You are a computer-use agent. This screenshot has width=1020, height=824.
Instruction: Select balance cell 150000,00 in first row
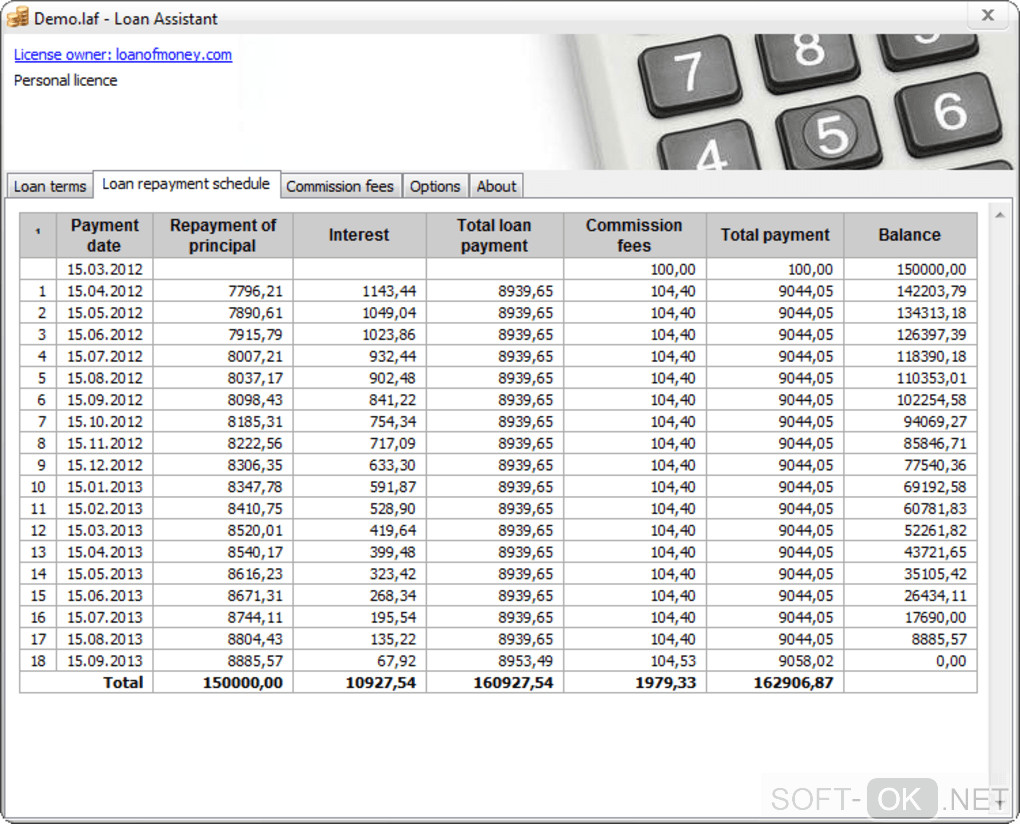pyautogui.click(x=909, y=269)
